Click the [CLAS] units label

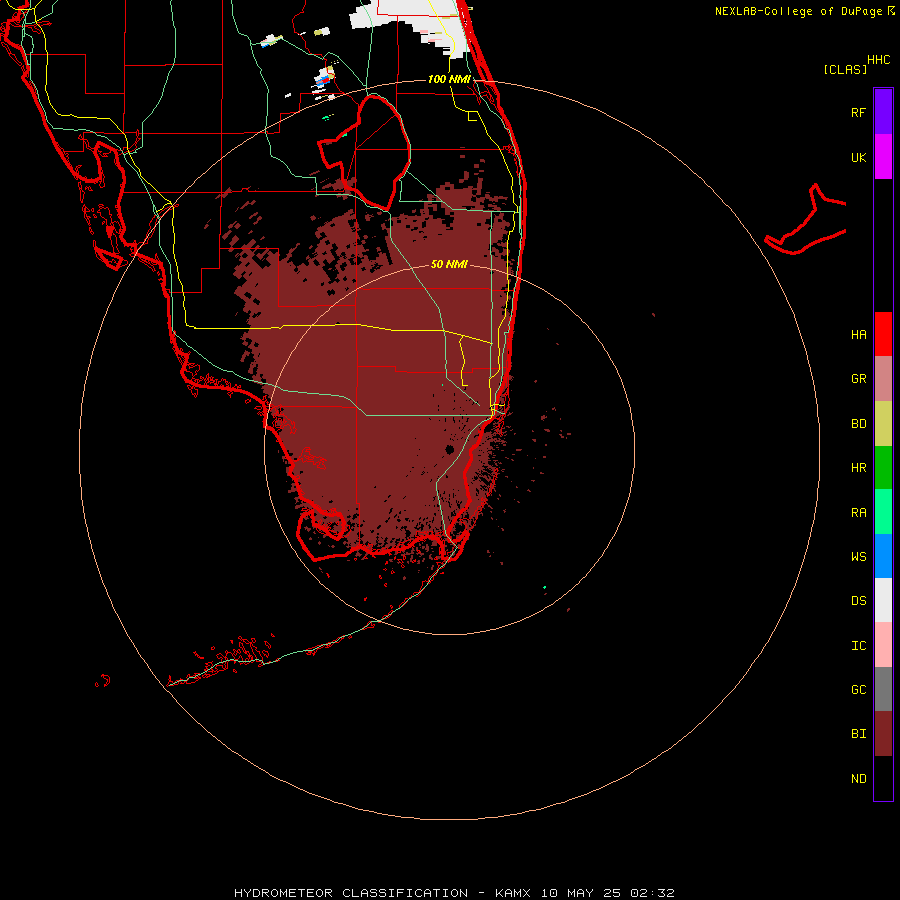click(x=845, y=69)
